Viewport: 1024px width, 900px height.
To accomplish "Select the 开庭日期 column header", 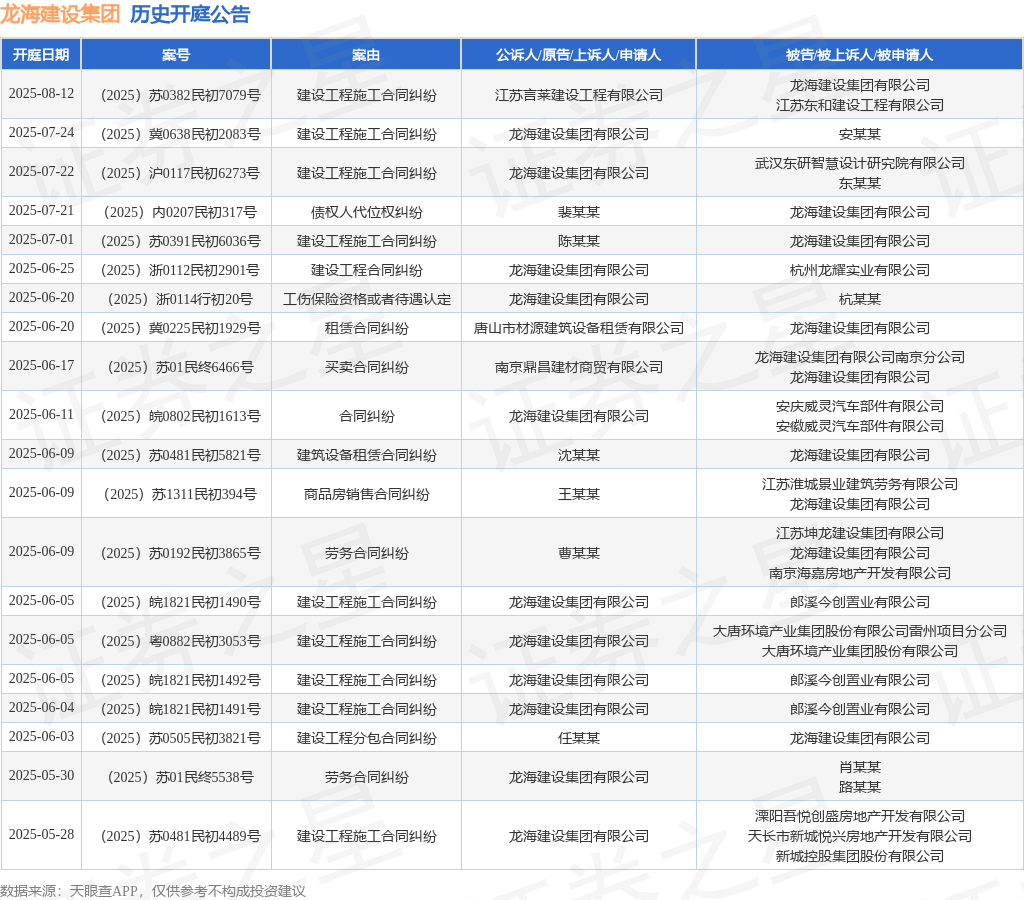I will point(41,55).
